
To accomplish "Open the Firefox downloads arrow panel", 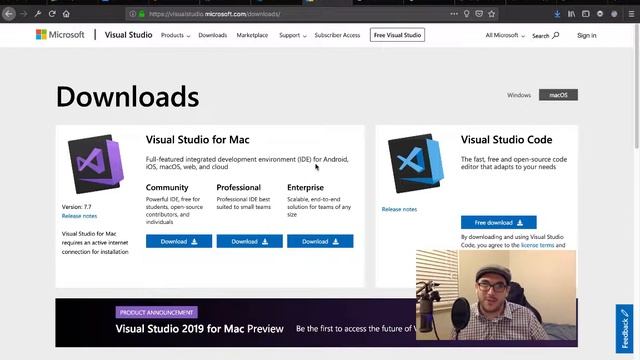I will [x=557, y=14].
